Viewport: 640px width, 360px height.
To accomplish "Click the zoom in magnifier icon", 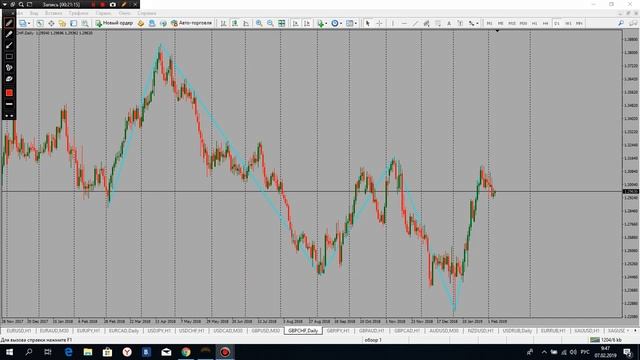I will tap(259, 23).
